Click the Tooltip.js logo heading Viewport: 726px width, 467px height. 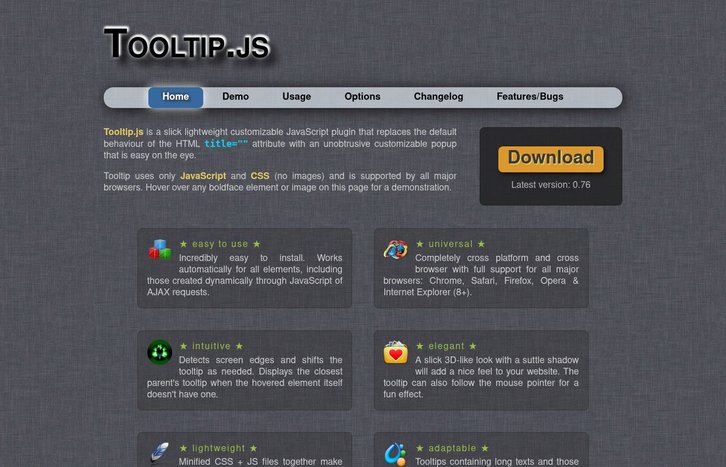pos(186,44)
